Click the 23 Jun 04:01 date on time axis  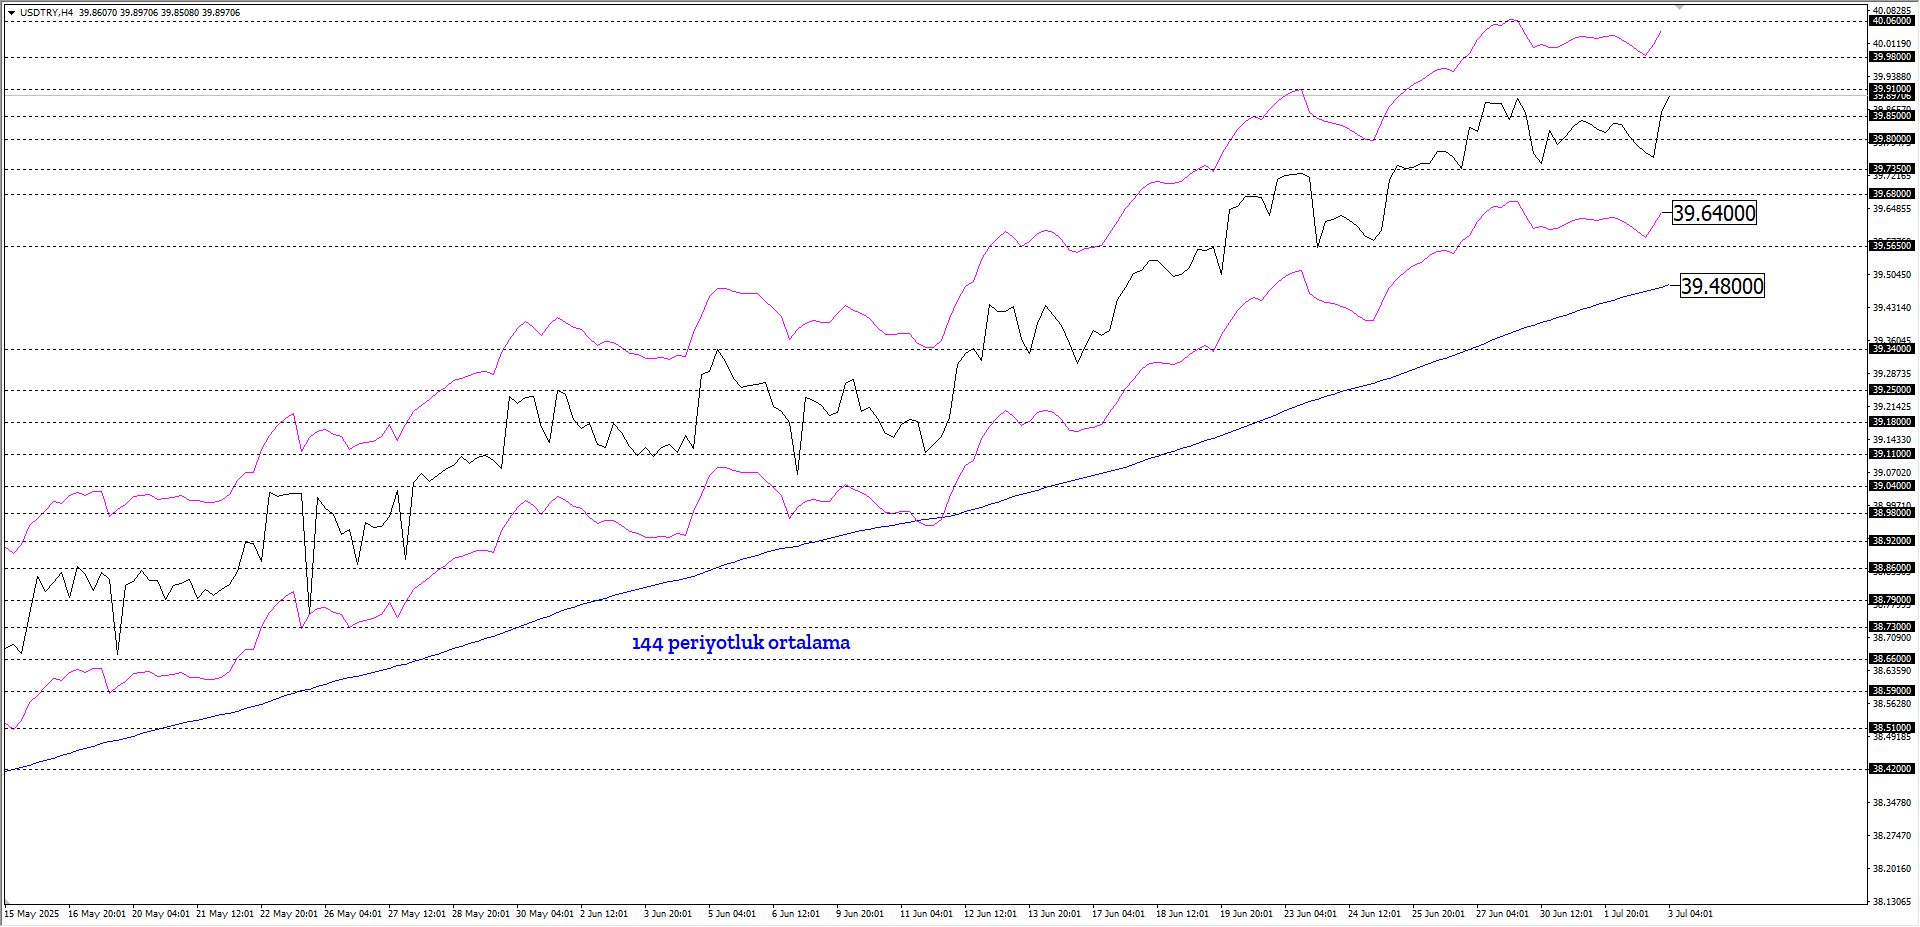pyautogui.click(x=1310, y=914)
